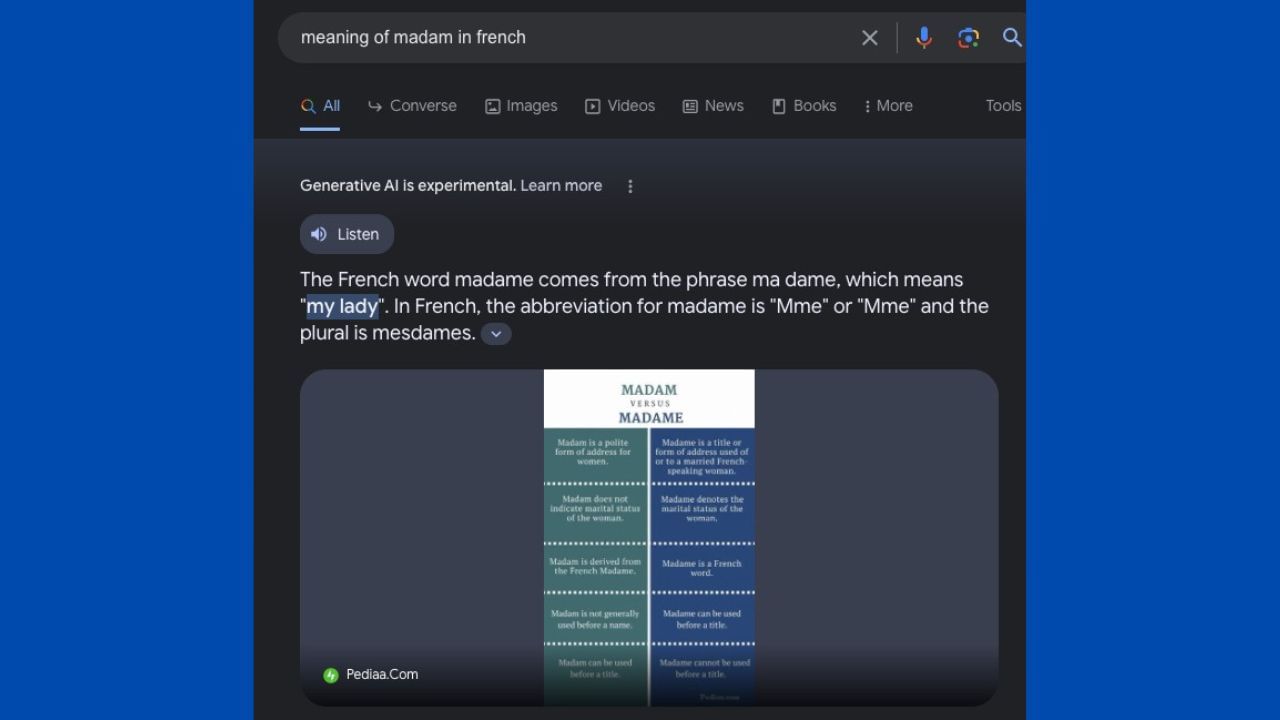Open the three-dot generative AI options menu
This screenshot has height=720, width=1280.
[630, 186]
